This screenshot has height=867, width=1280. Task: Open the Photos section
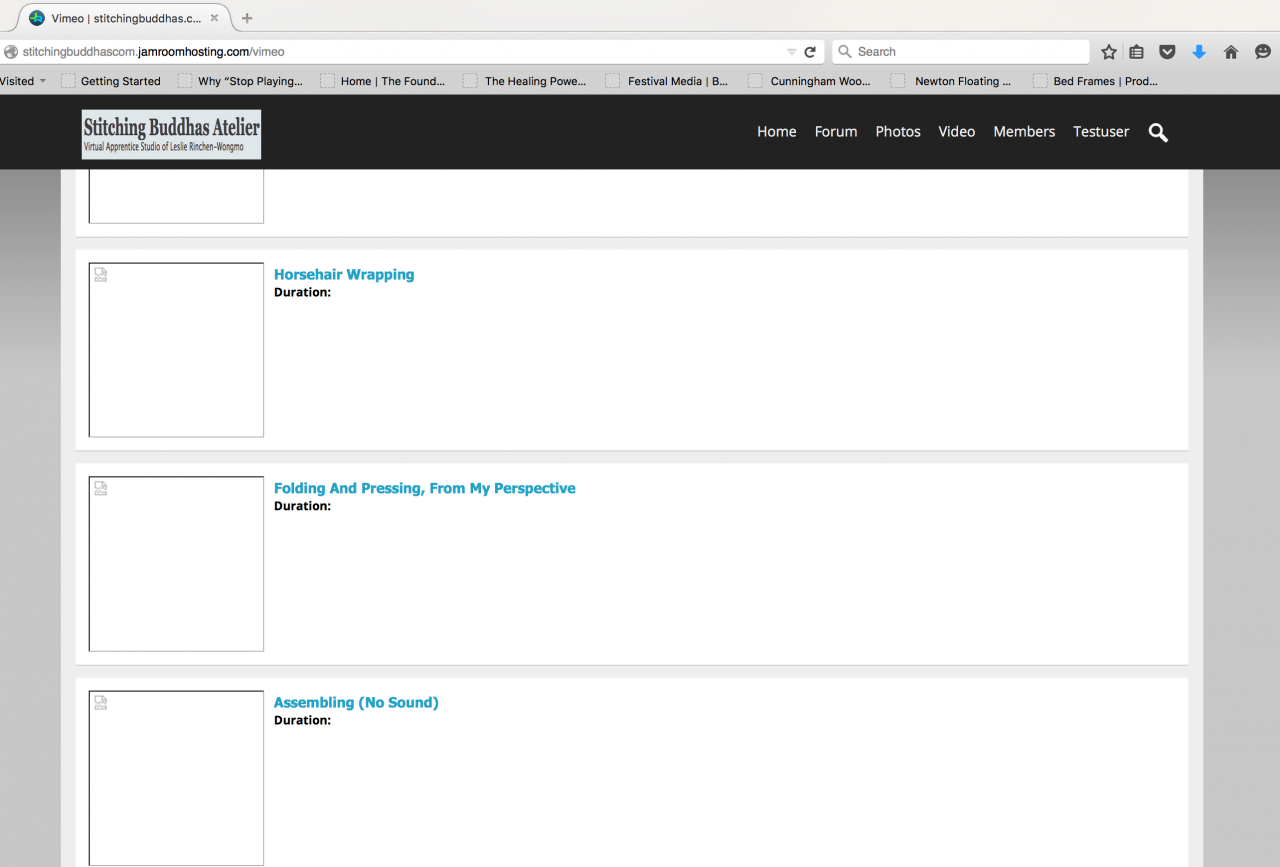(898, 131)
